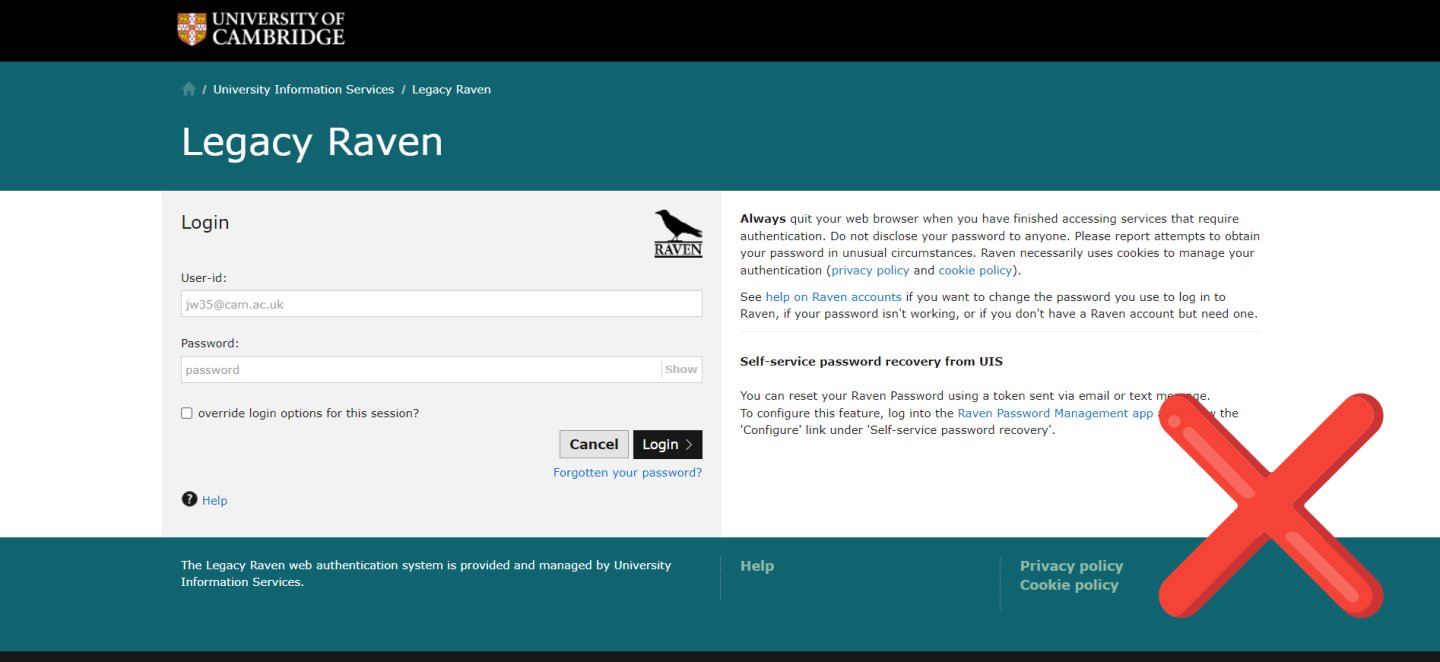Open the home icon in the breadcrumb
1440x662 pixels.
click(x=189, y=89)
